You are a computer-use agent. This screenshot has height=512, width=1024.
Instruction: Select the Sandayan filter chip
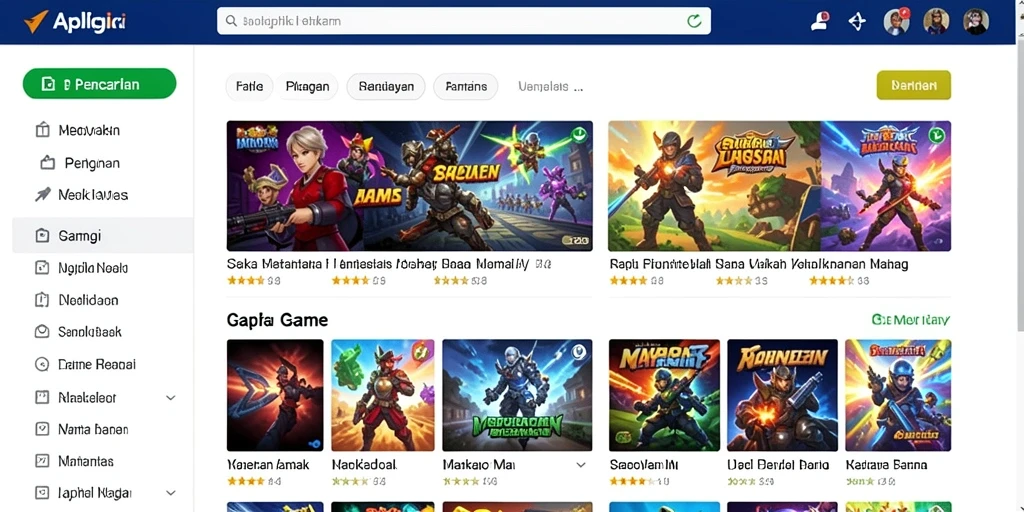click(x=386, y=86)
